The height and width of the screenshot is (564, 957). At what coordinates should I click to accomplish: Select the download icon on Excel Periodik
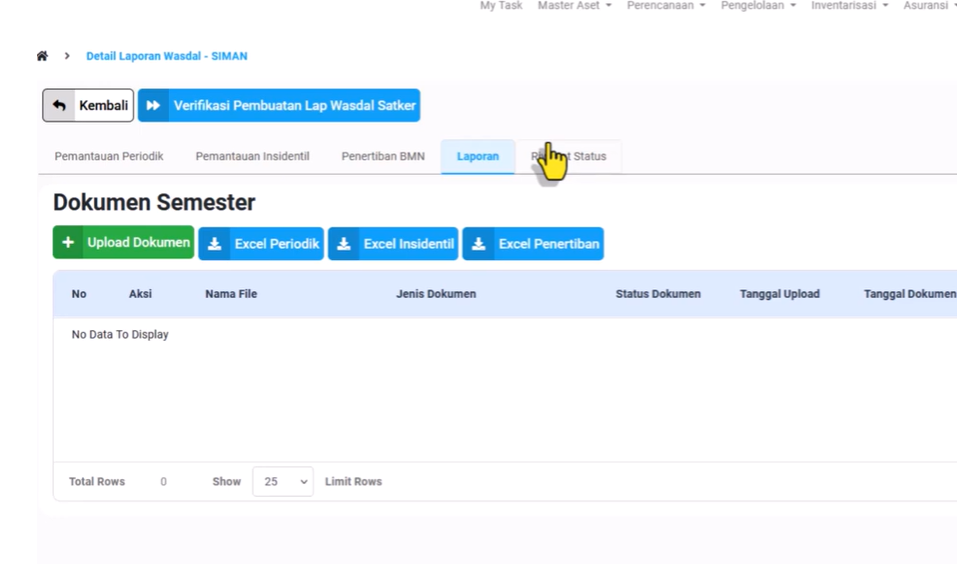tap(214, 244)
